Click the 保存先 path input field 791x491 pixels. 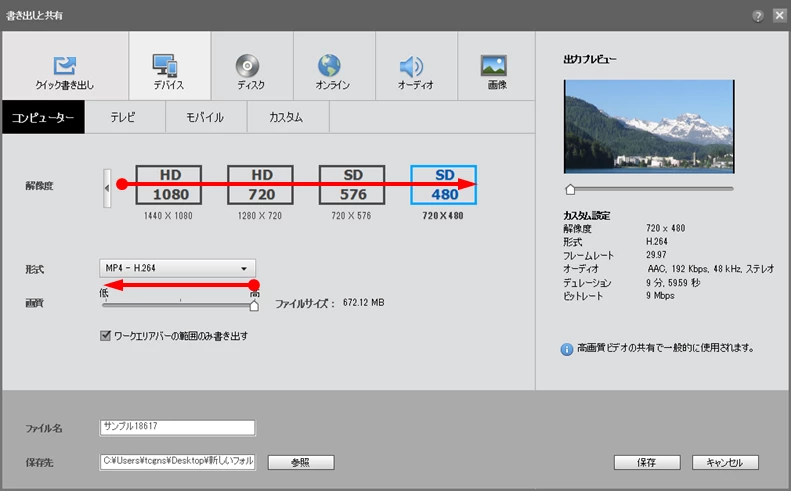tap(178, 462)
